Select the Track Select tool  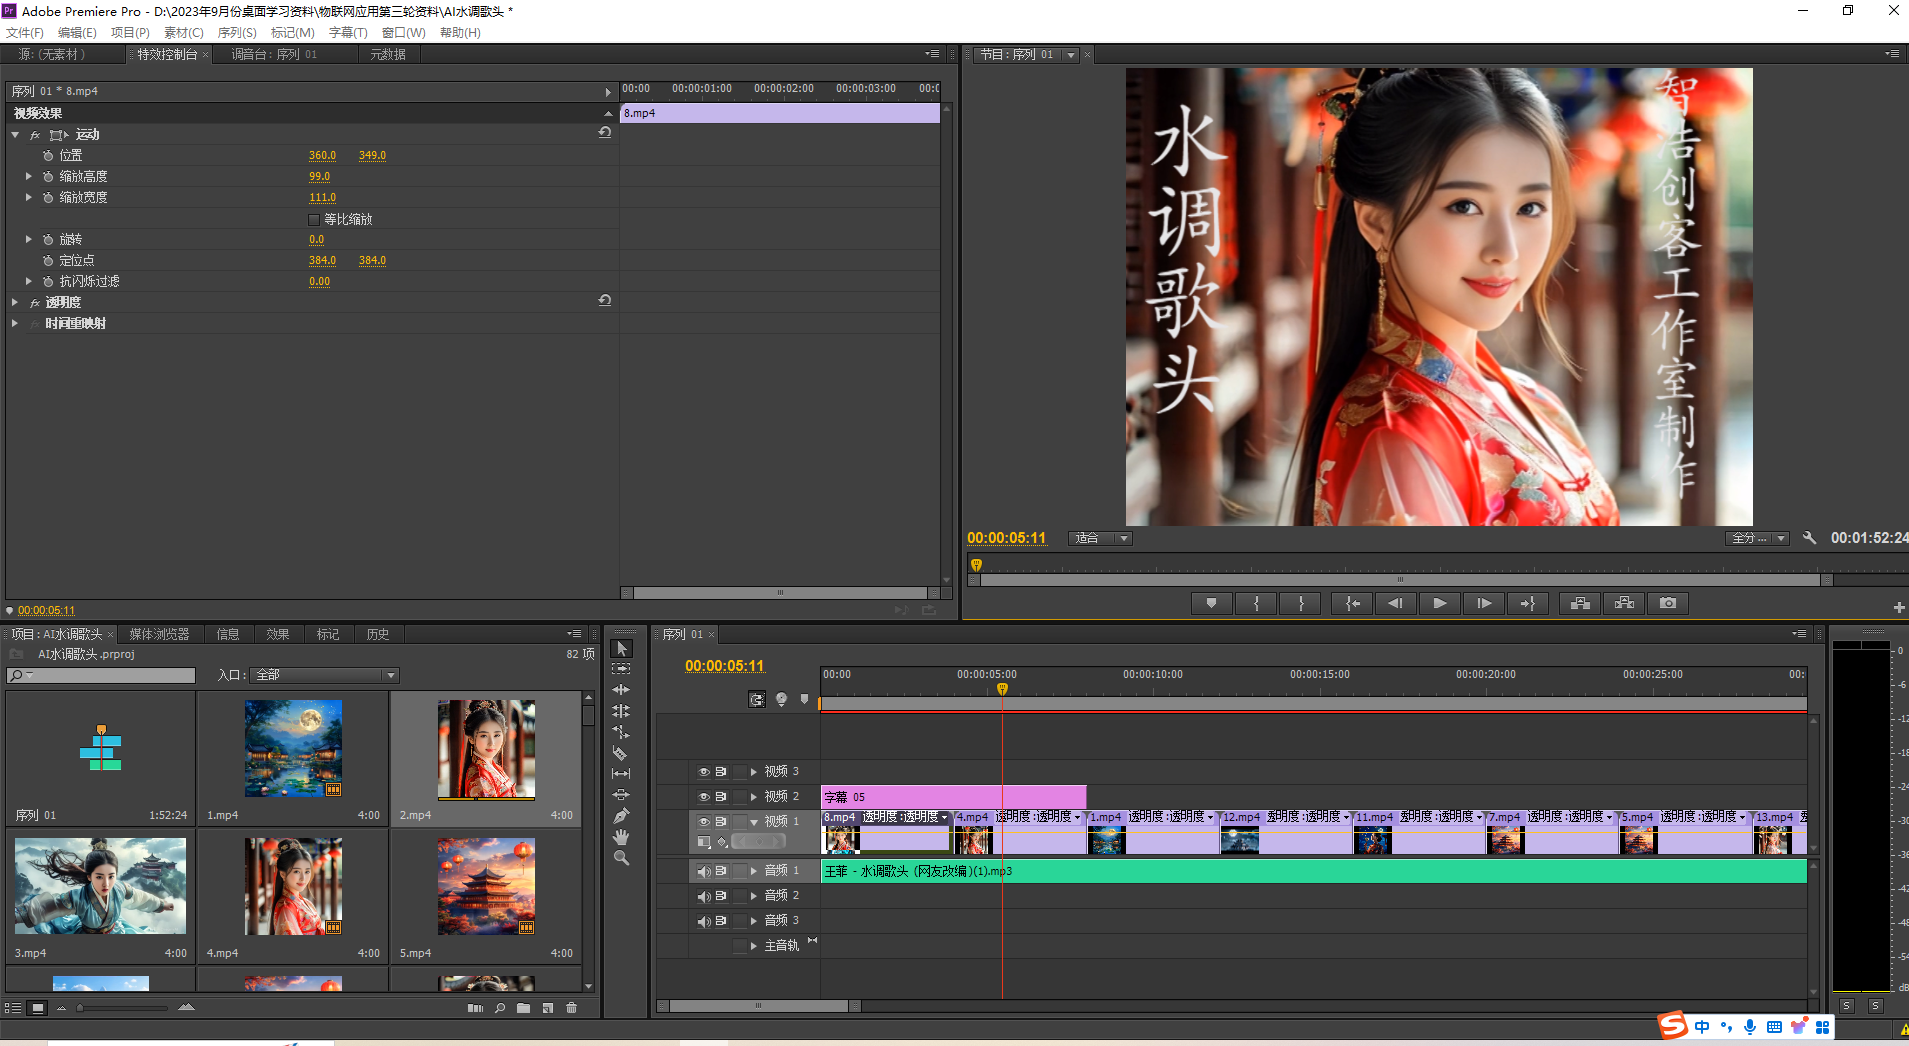pyautogui.click(x=621, y=669)
